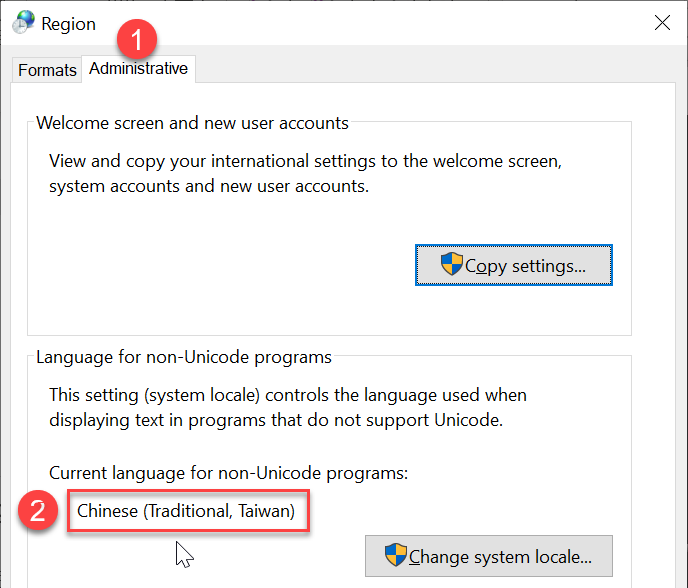Image resolution: width=688 pixels, height=588 pixels.
Task: Click 'Welcome screen and new user accounts' heading
Action: click(192, 123)
